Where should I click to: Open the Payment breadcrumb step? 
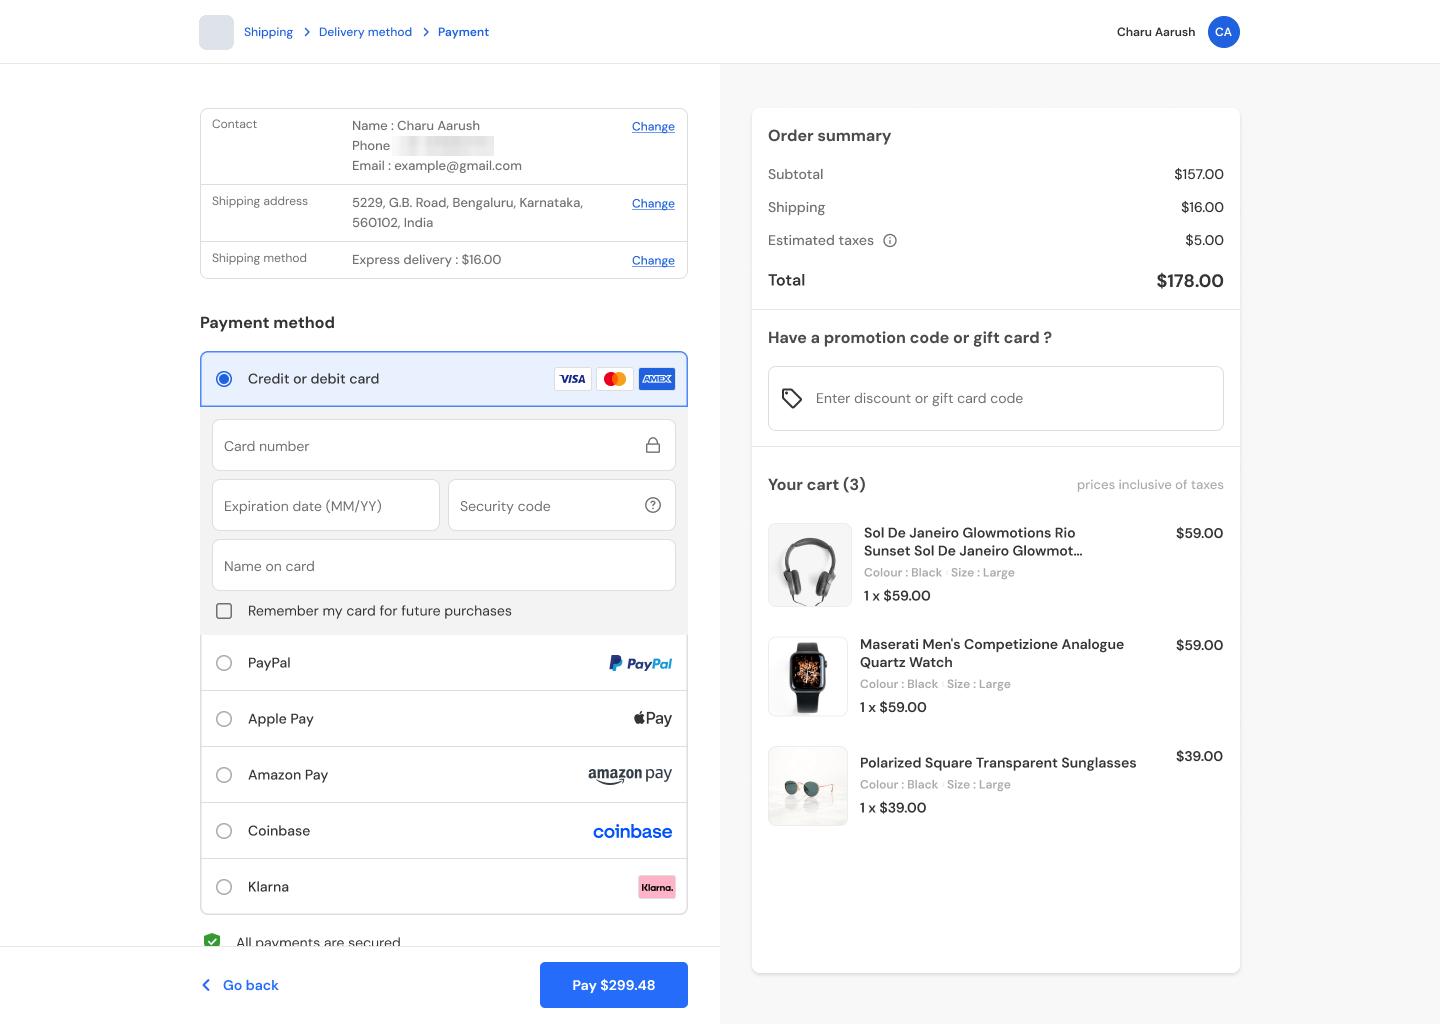(x=463, y=32)
